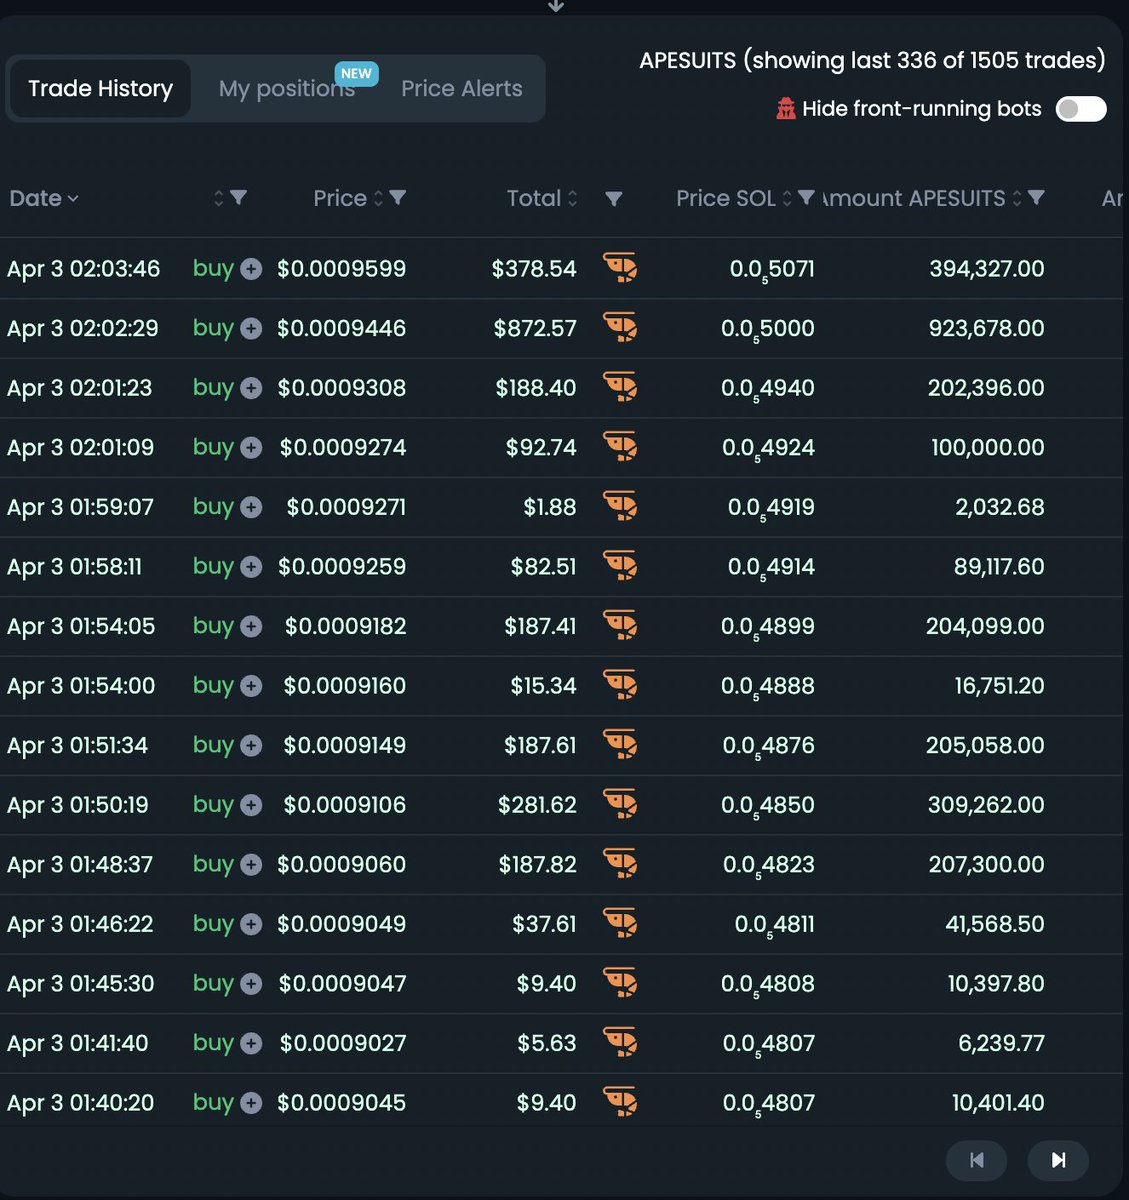1129x1200 pixels.
Task: Click shrimp maker icon on $37.61 trade
Action: [620, 923]
